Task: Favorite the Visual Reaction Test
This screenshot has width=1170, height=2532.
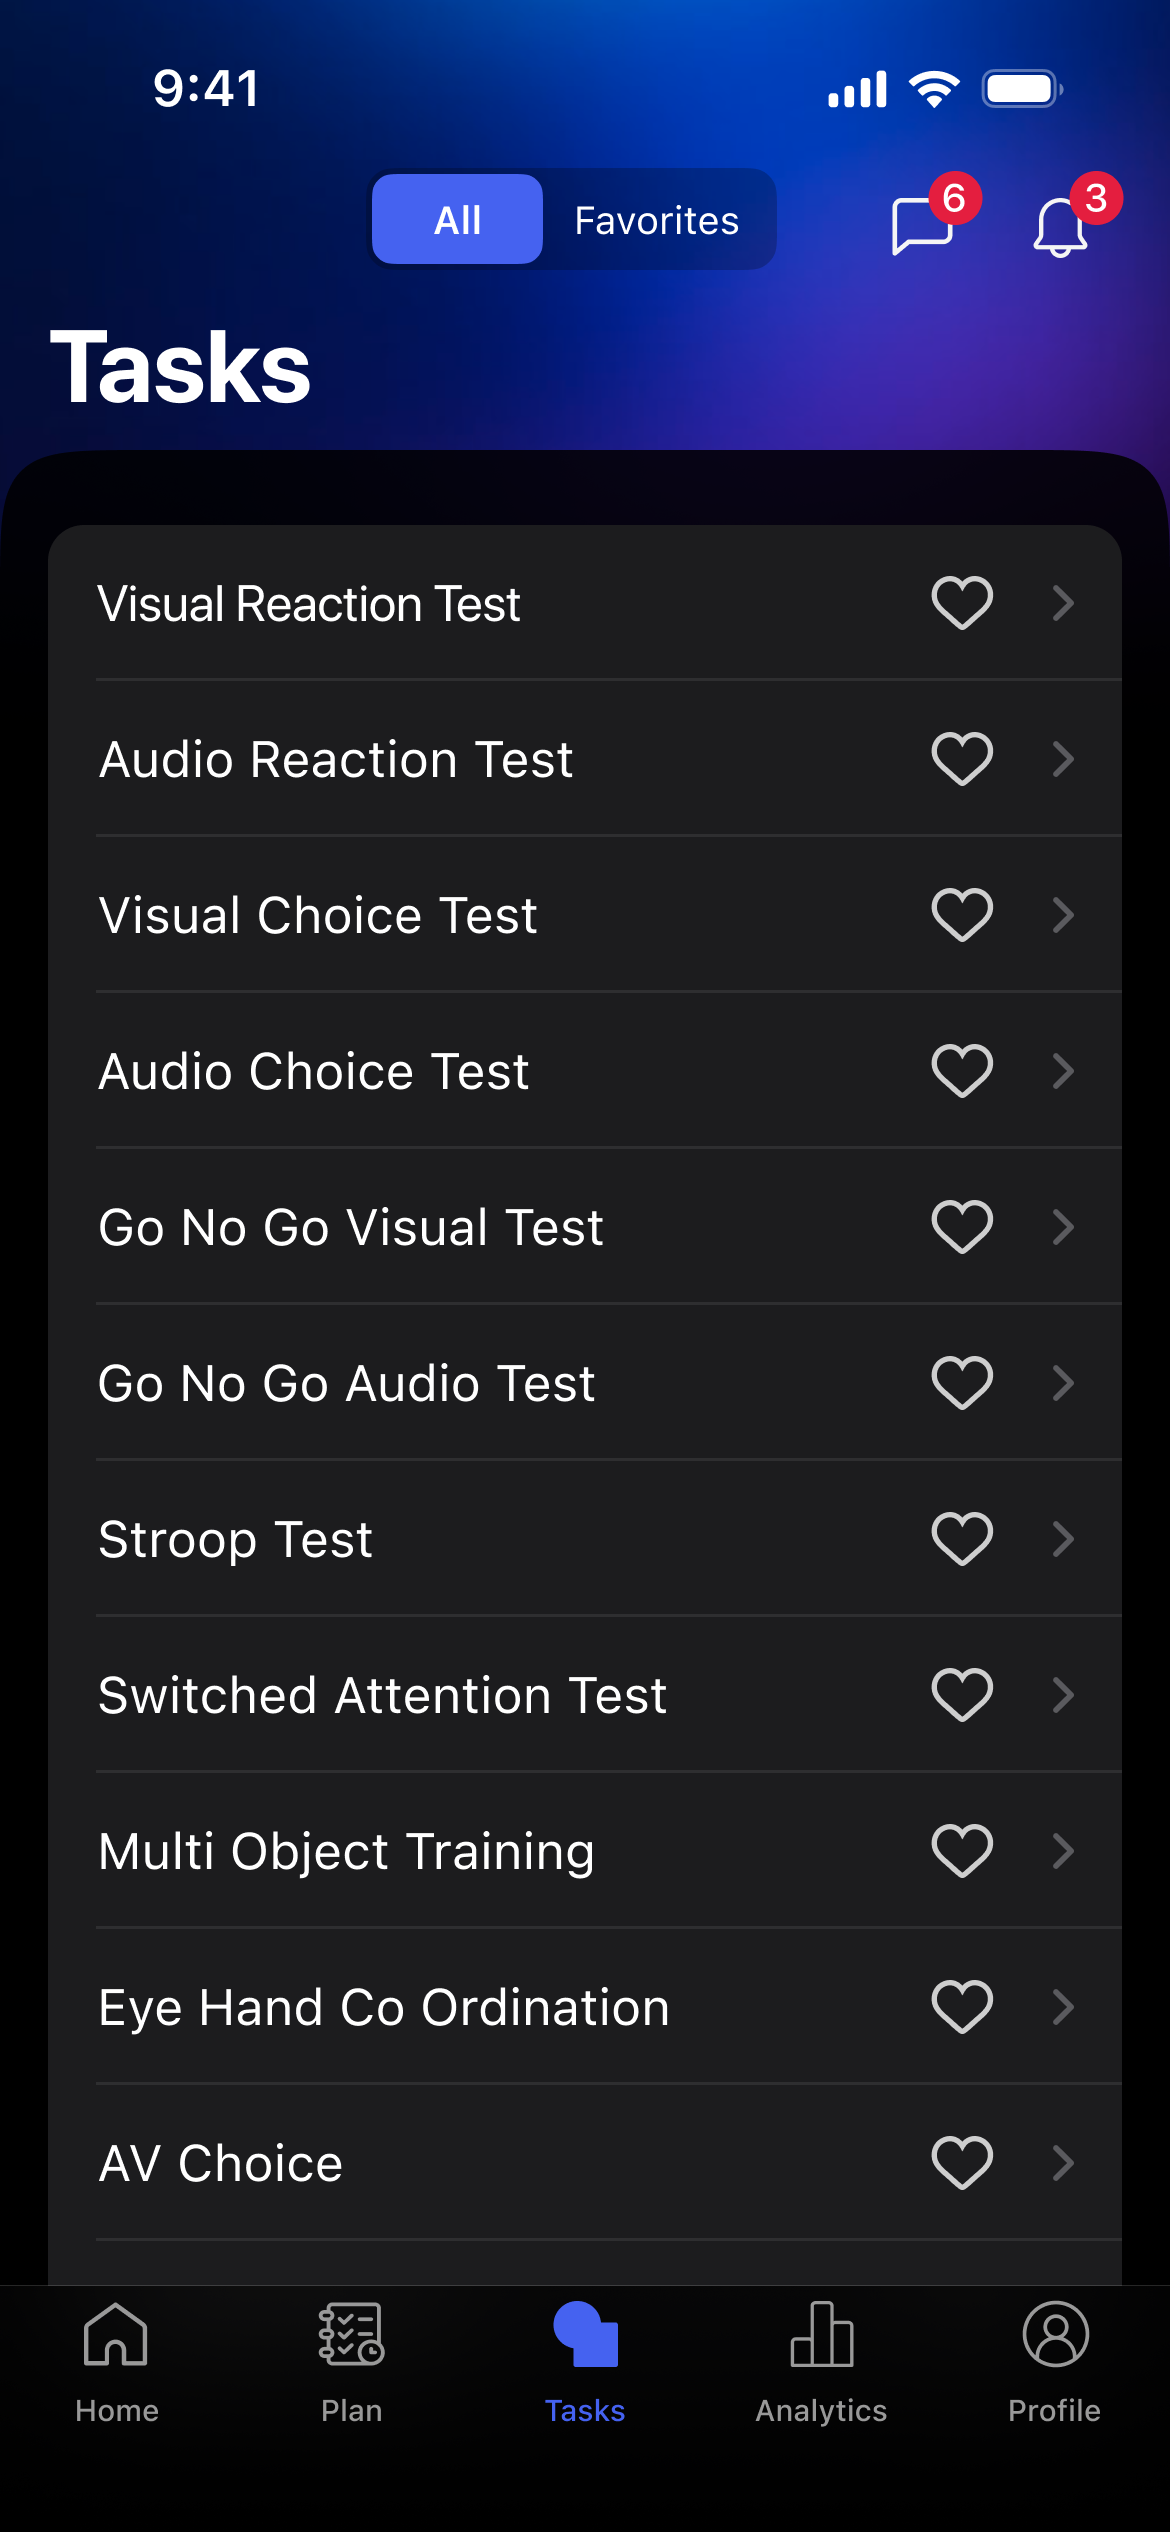Action: pos(962,603)
